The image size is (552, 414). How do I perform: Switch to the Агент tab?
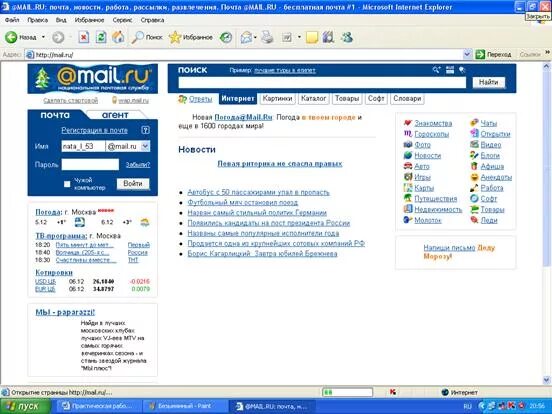click(115, 115)
